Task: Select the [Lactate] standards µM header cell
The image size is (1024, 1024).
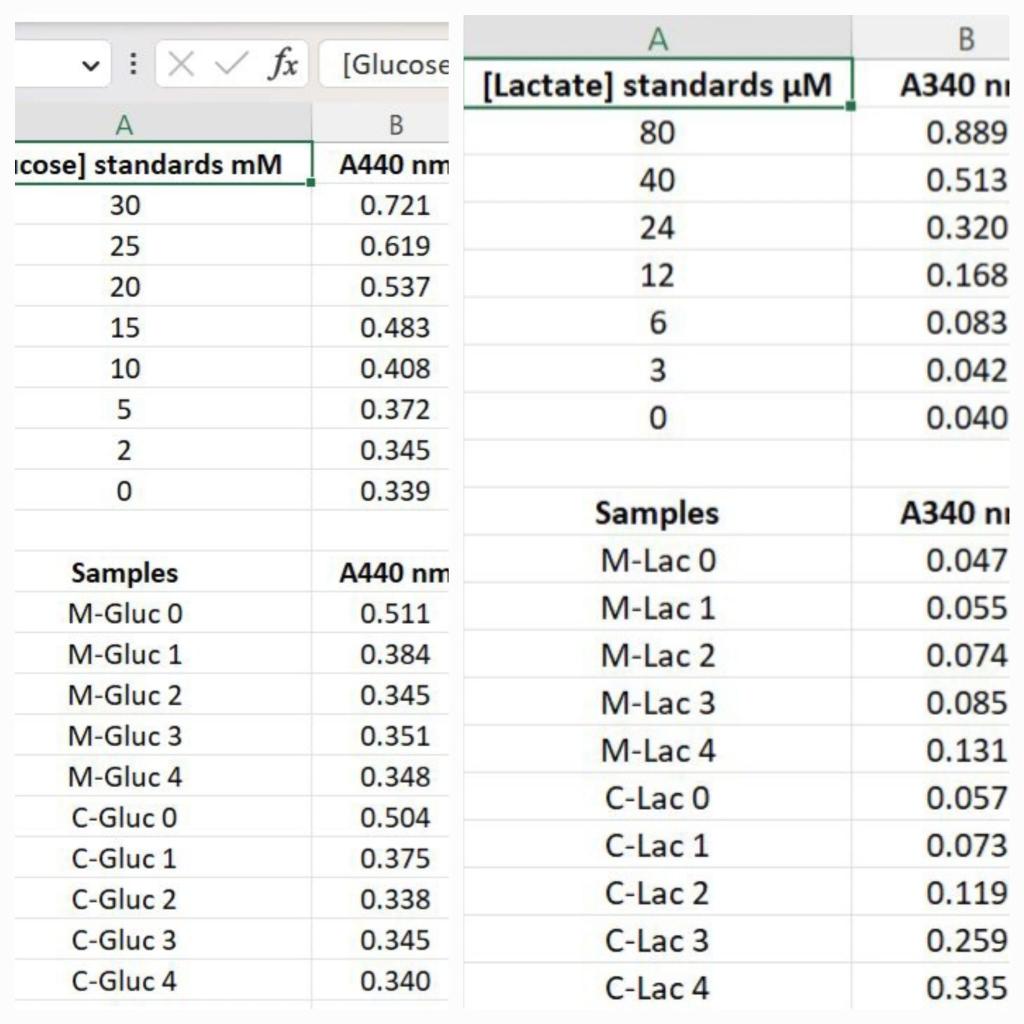Action: tap(658, 84)
